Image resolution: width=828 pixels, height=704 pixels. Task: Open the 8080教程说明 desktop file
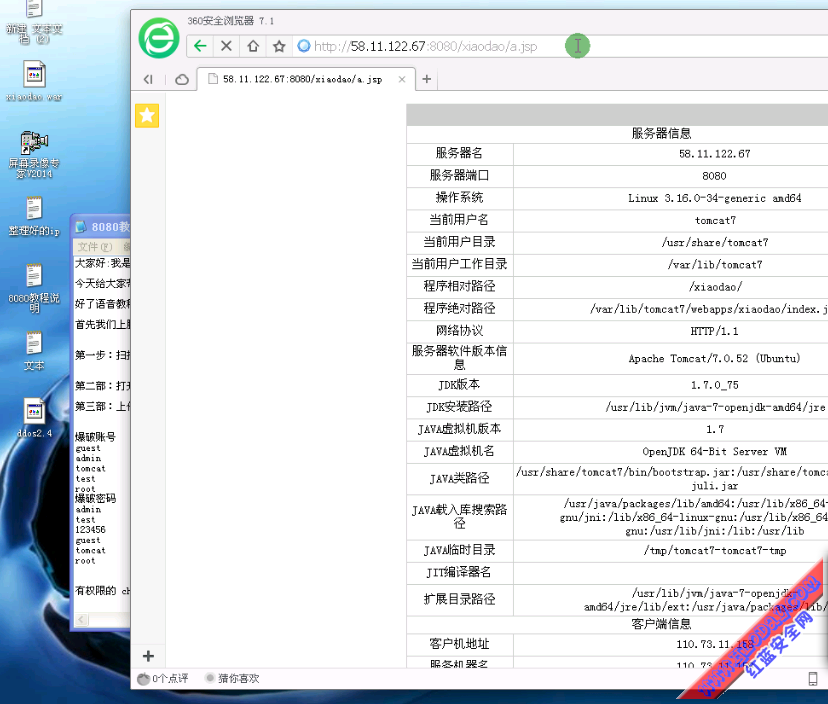click(34, 287)
